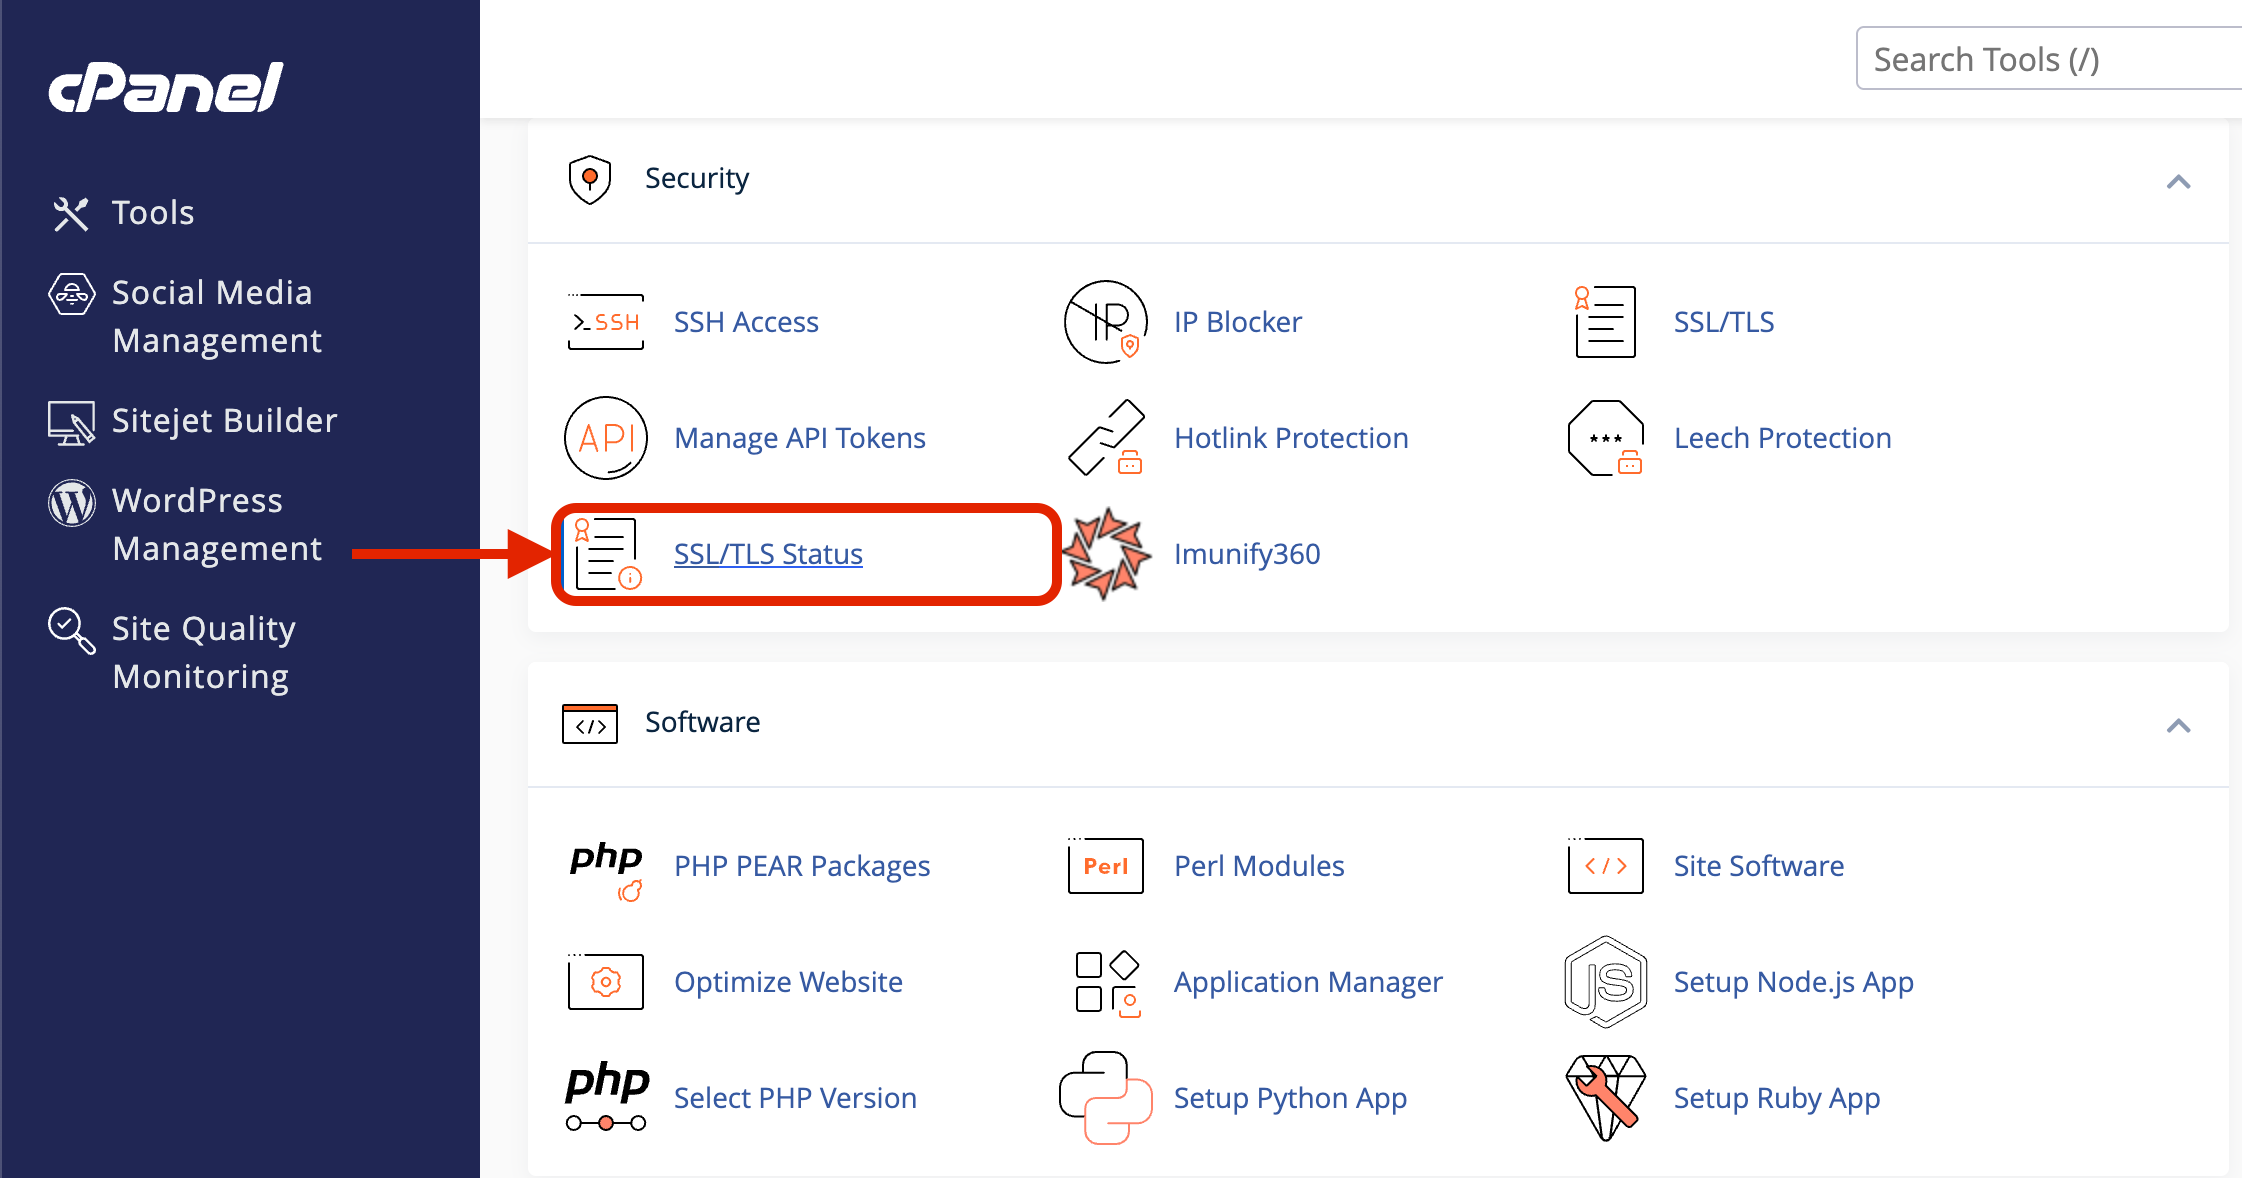
Task: Click the Search Tools input field
Action: 2049,59
